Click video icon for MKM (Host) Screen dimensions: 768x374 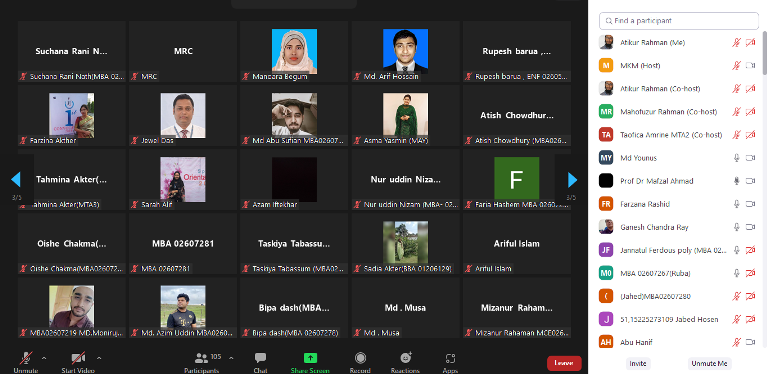750,66
